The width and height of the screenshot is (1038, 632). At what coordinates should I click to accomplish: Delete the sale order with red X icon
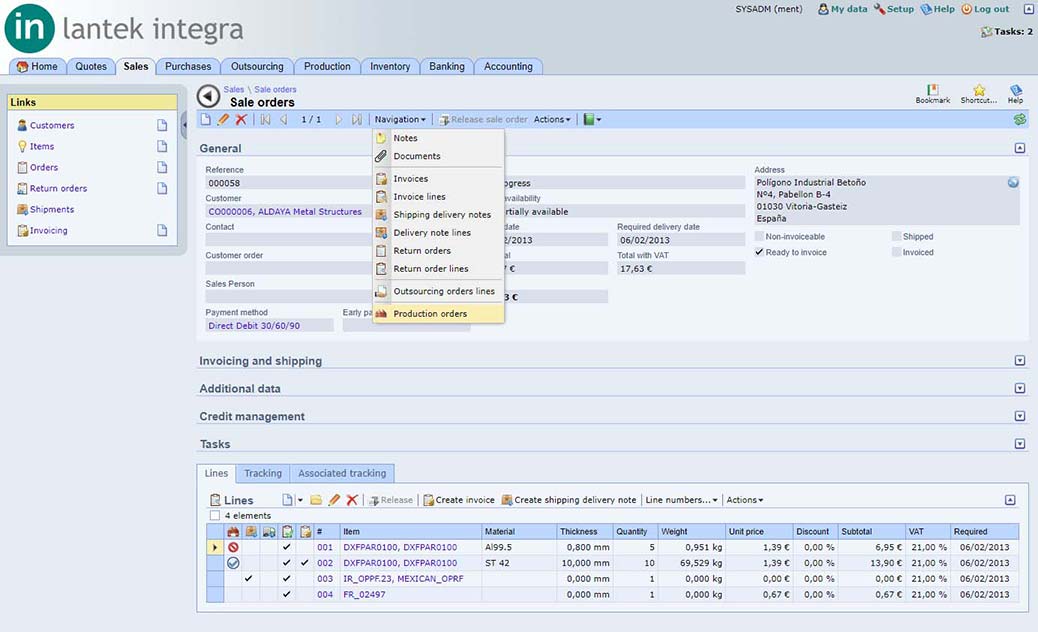click(241, 119)
